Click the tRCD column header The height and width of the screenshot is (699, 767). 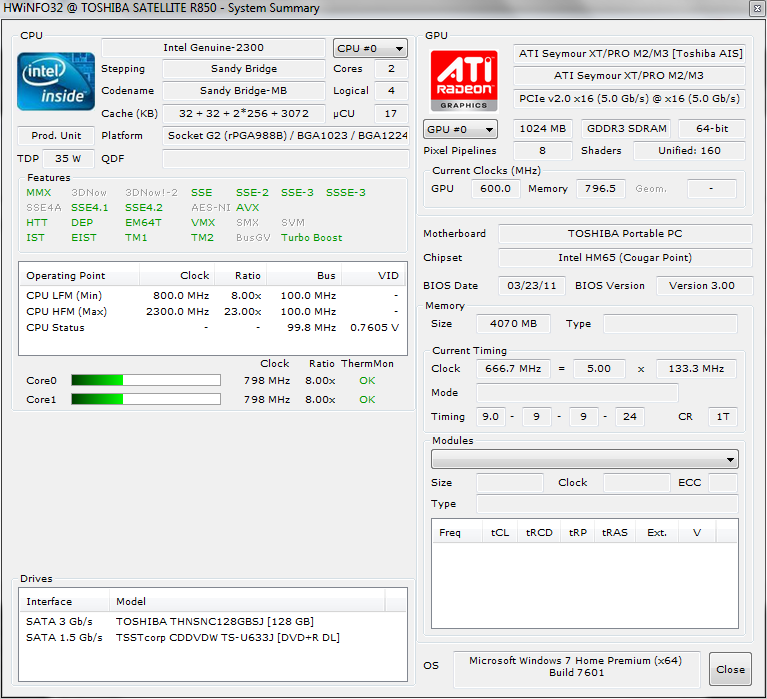pyautogui.click(x=539, y=532)
